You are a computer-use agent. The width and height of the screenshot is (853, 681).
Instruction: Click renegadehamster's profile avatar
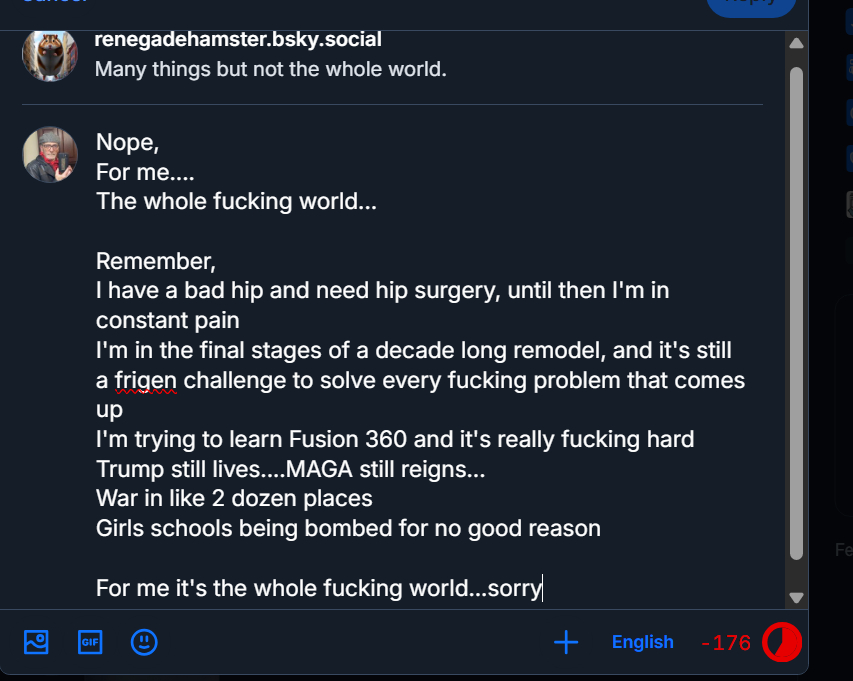click(50, 55)
